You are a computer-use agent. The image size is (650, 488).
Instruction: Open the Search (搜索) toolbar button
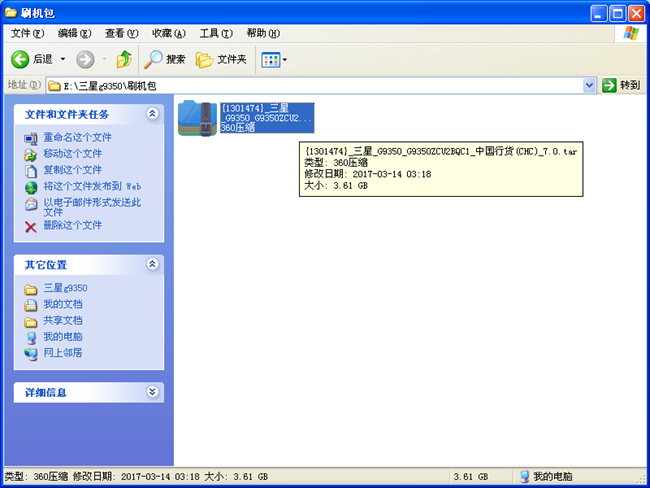[x=165, y=60]
